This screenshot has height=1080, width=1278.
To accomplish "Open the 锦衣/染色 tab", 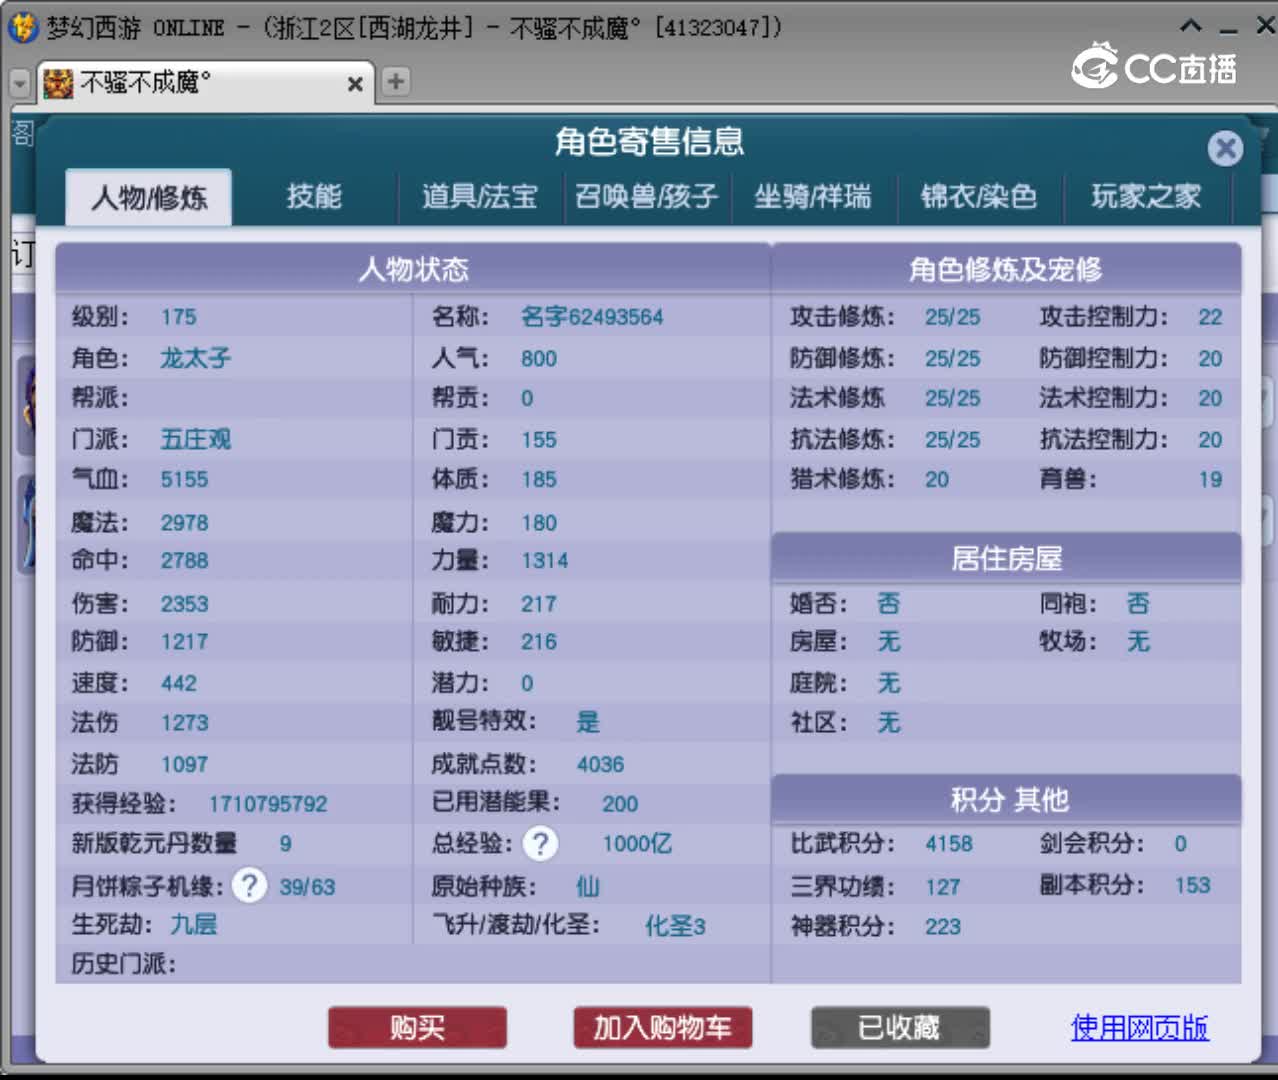I will [978, 196].
